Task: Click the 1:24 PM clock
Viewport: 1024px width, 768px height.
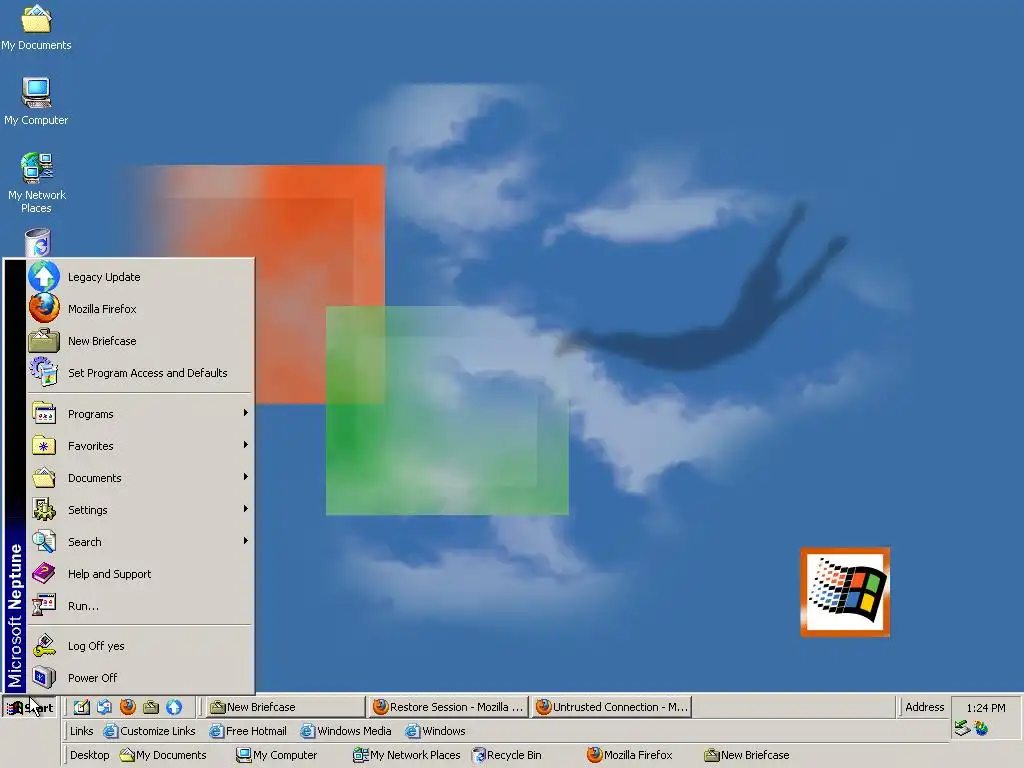Action: [985, 708]
